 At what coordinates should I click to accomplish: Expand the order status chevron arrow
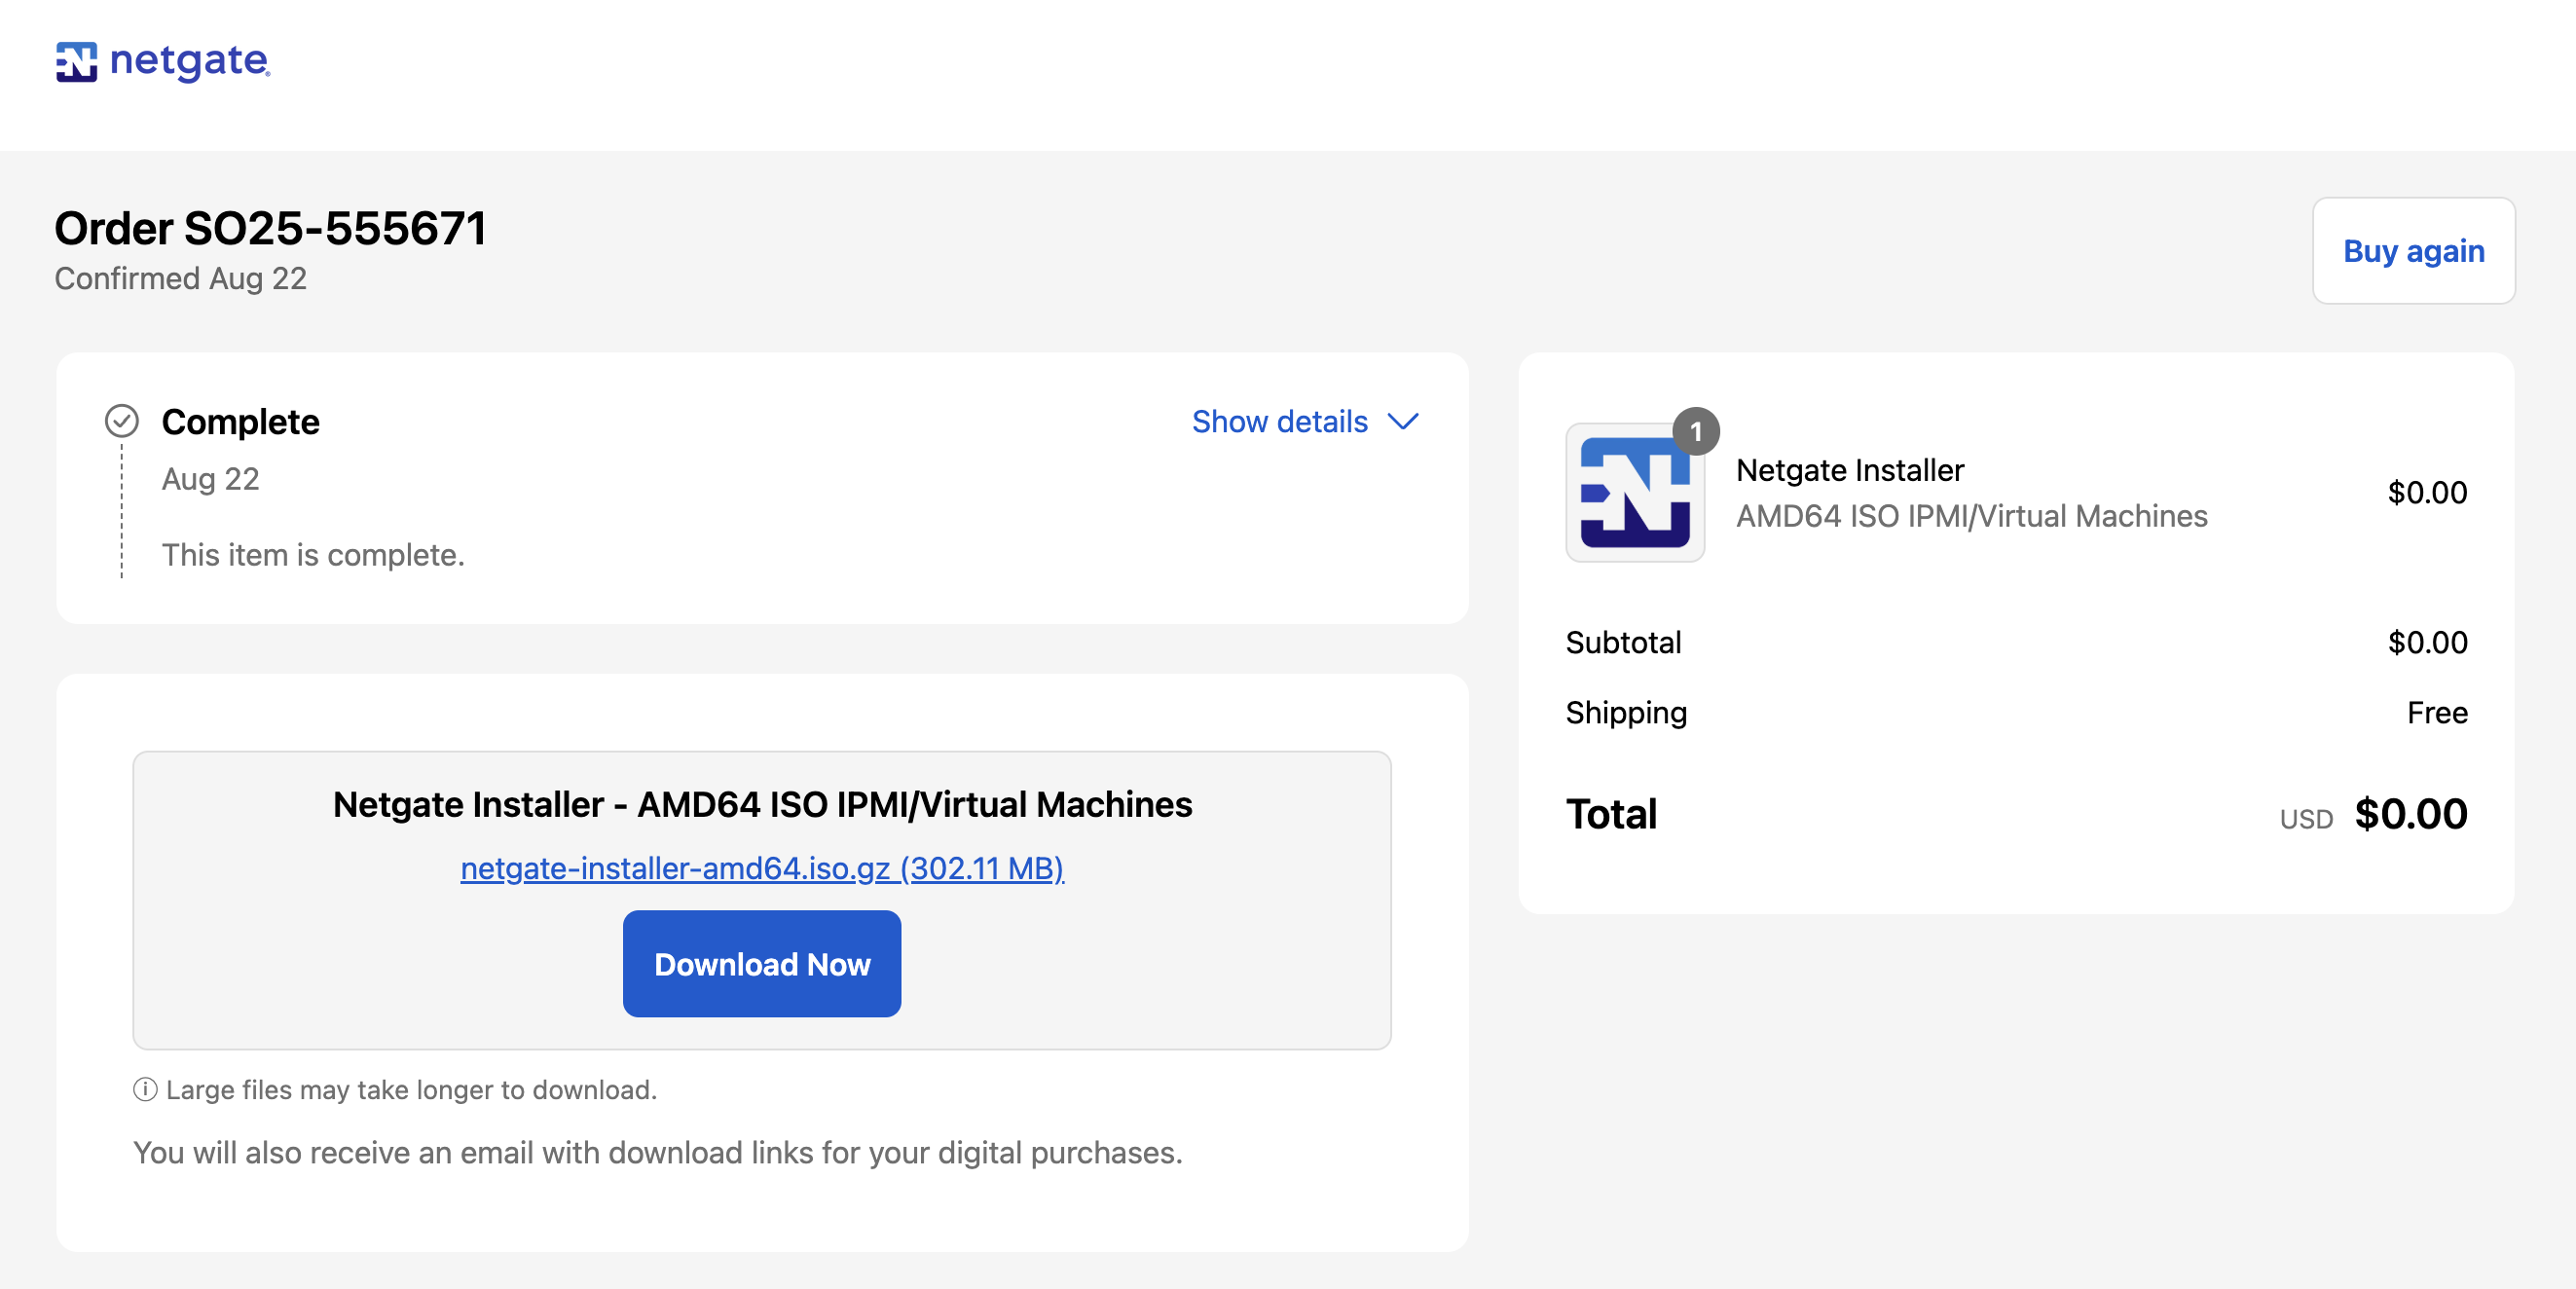1404,422
